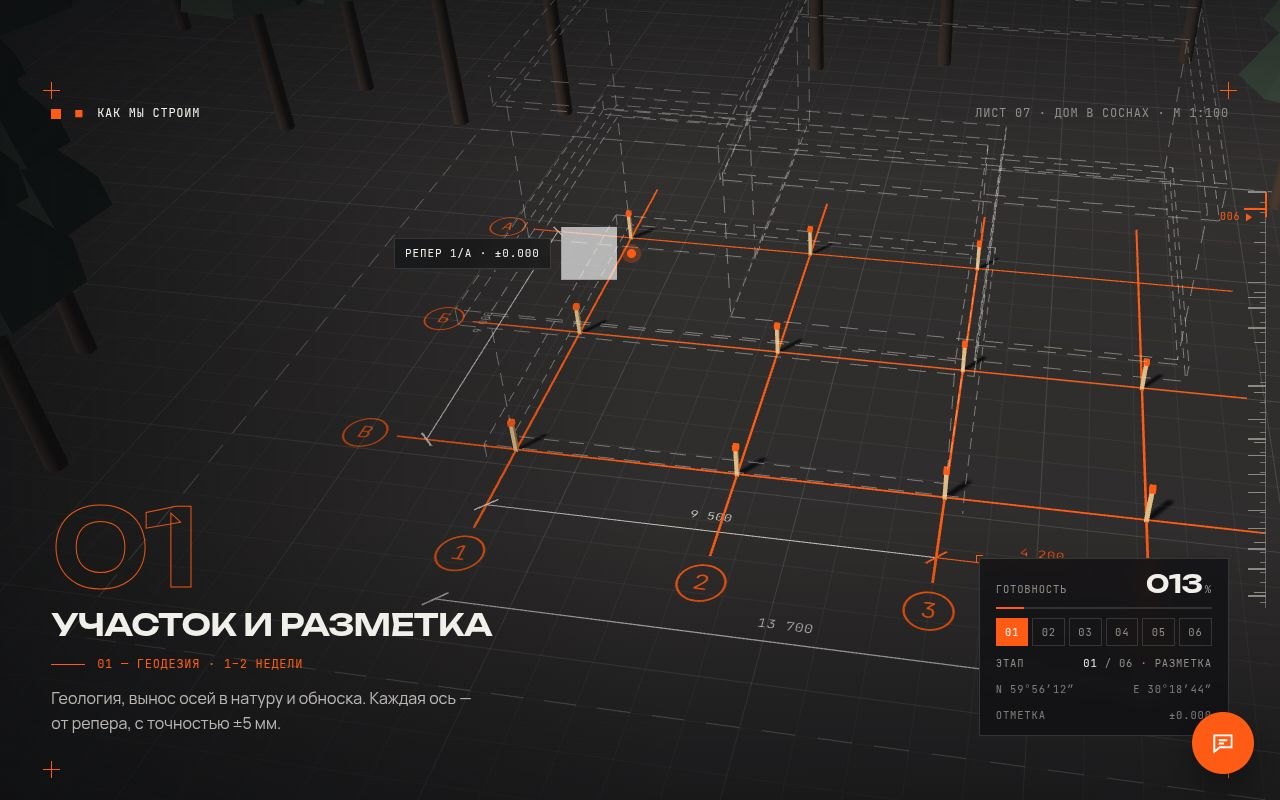1280x800 pixels.
Task: Click axis marker circle A
Action: click(x=508, y=227)
